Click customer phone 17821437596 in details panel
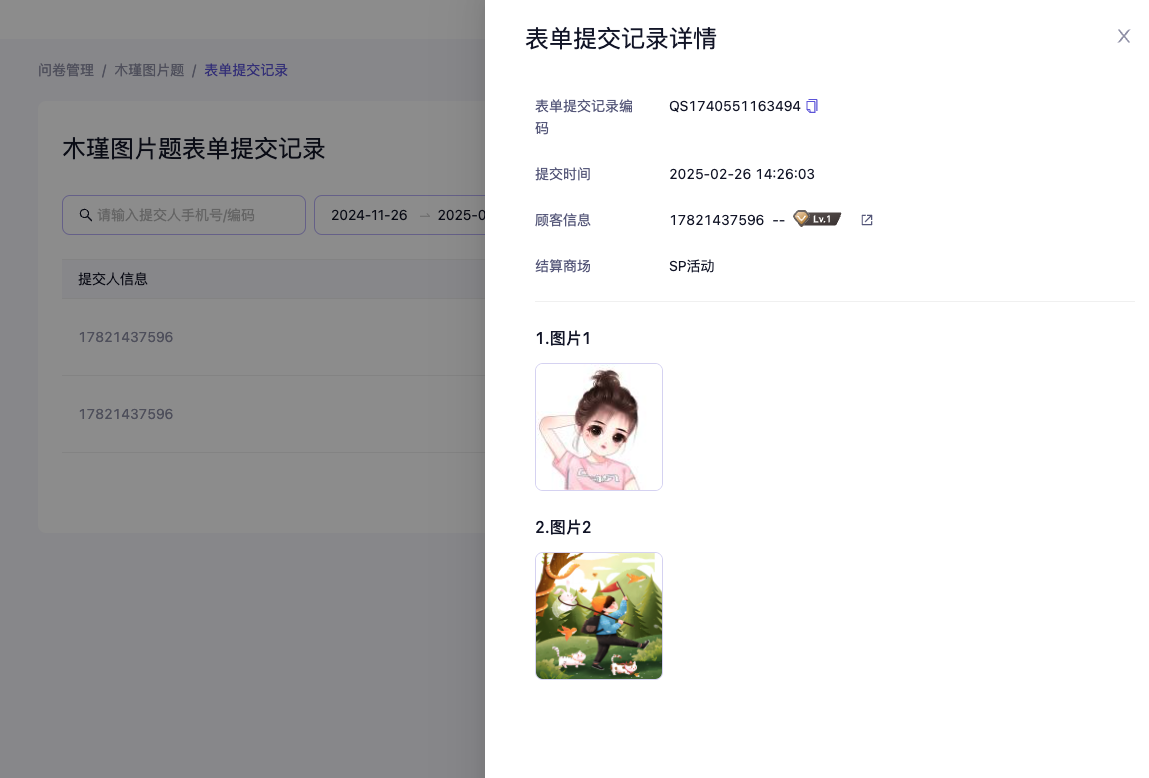The width and height of the screenshot is (1149, 778). click(716, 220)
